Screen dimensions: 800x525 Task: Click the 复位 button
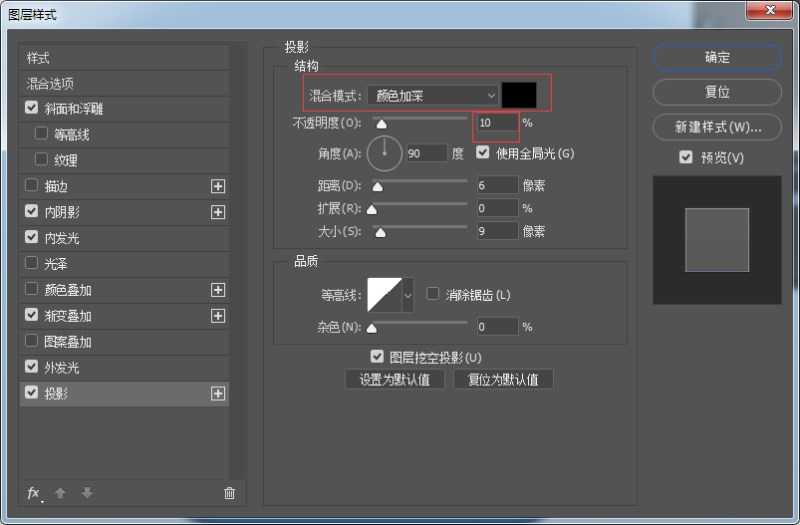click(x=717, y=92)
